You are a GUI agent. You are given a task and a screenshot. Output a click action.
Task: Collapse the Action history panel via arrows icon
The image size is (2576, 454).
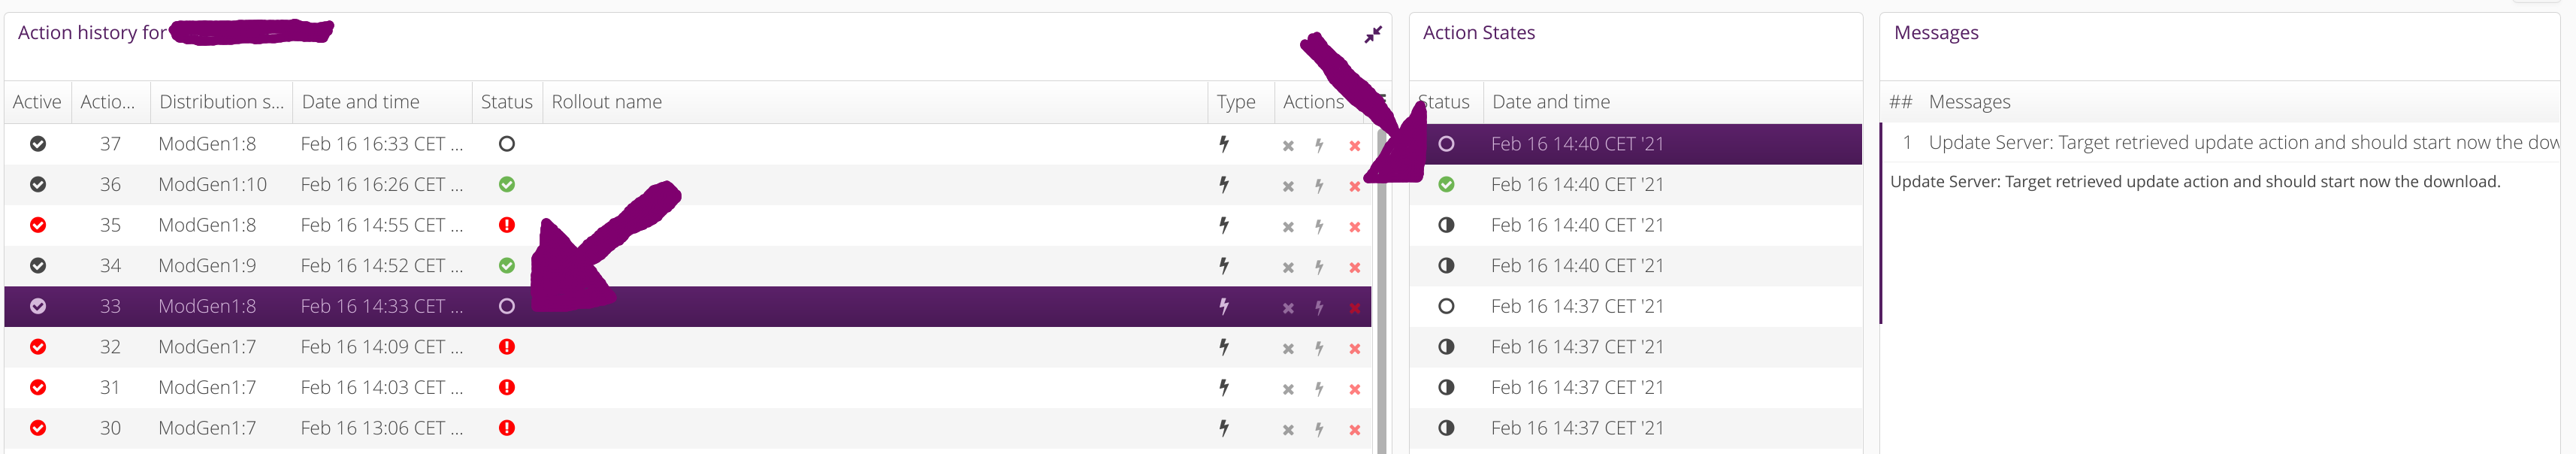[x=1374, y=33]
